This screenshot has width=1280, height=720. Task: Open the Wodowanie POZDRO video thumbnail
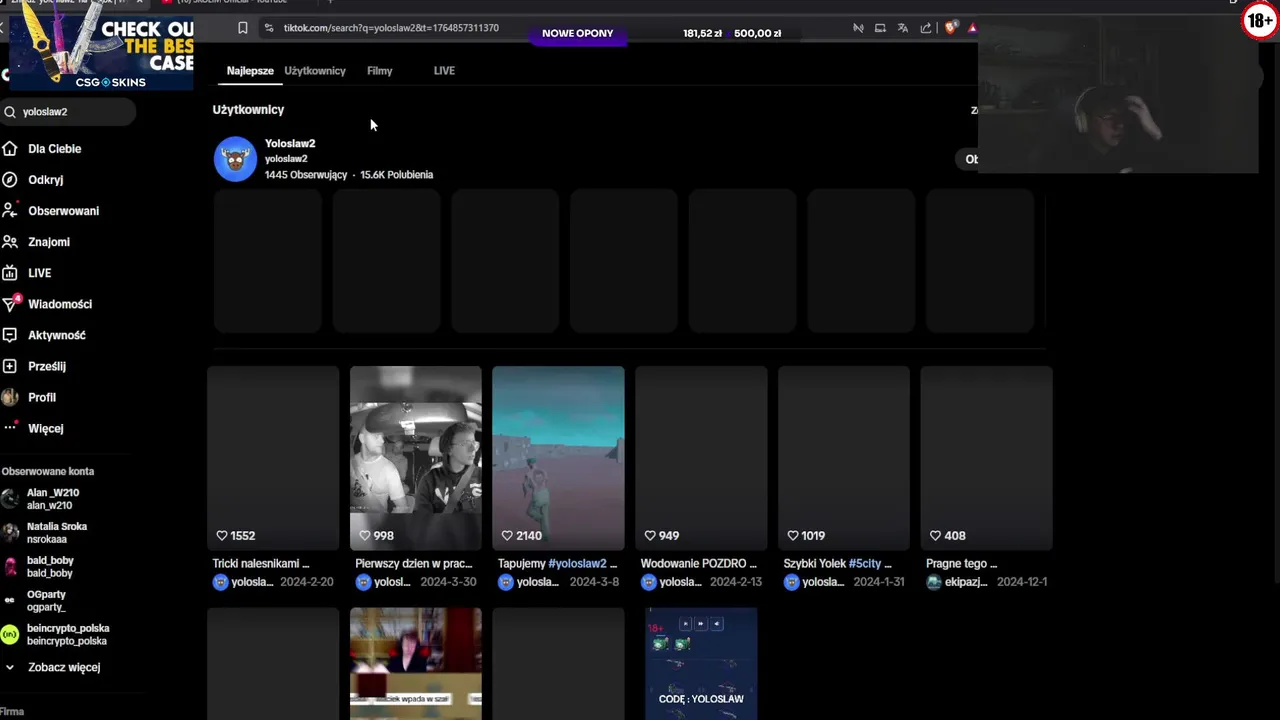point(701,459)
